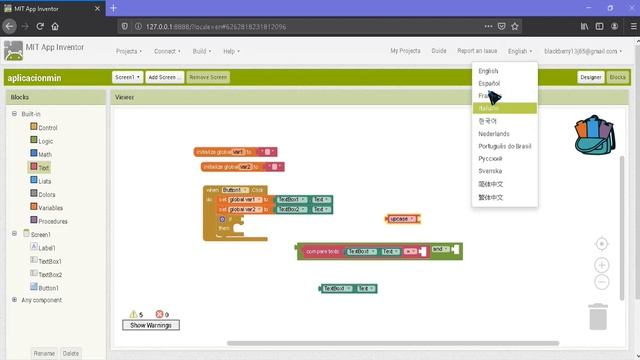Zoom in with the plus icon
The width and height of the screenshot is (640, 360).
602,265
